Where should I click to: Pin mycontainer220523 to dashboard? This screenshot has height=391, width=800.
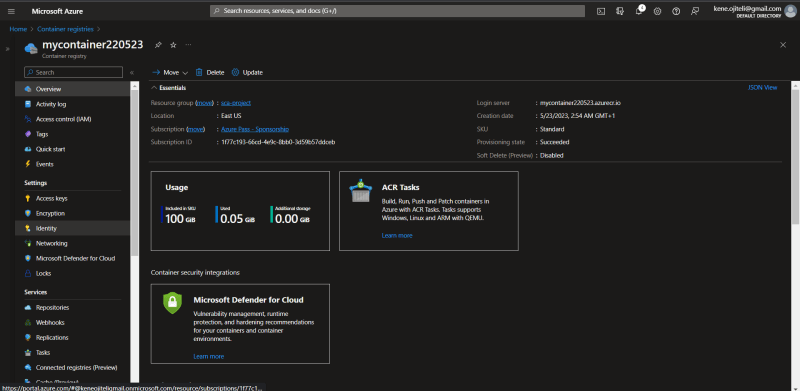point(158,45)
